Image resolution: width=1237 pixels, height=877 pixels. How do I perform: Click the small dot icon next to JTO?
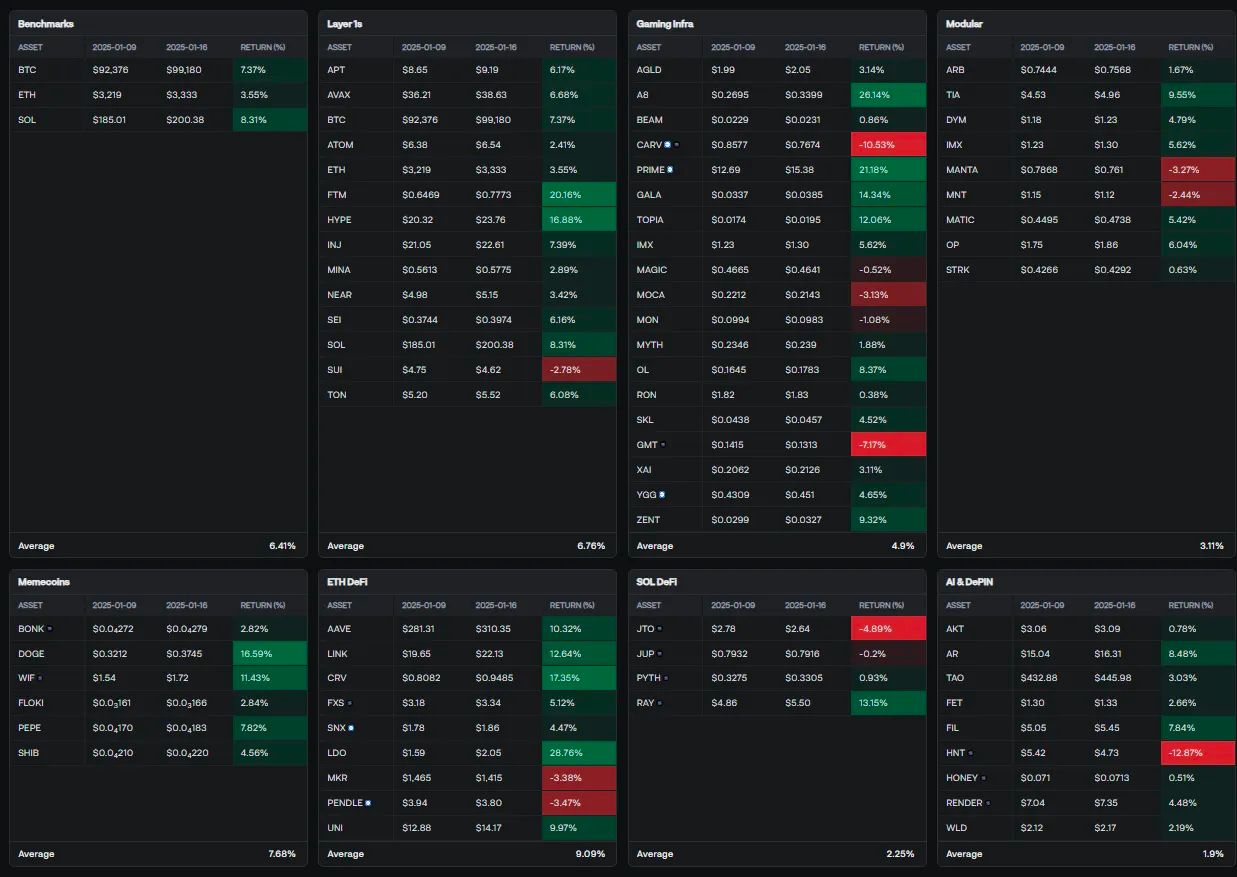(x=660, y=628)
